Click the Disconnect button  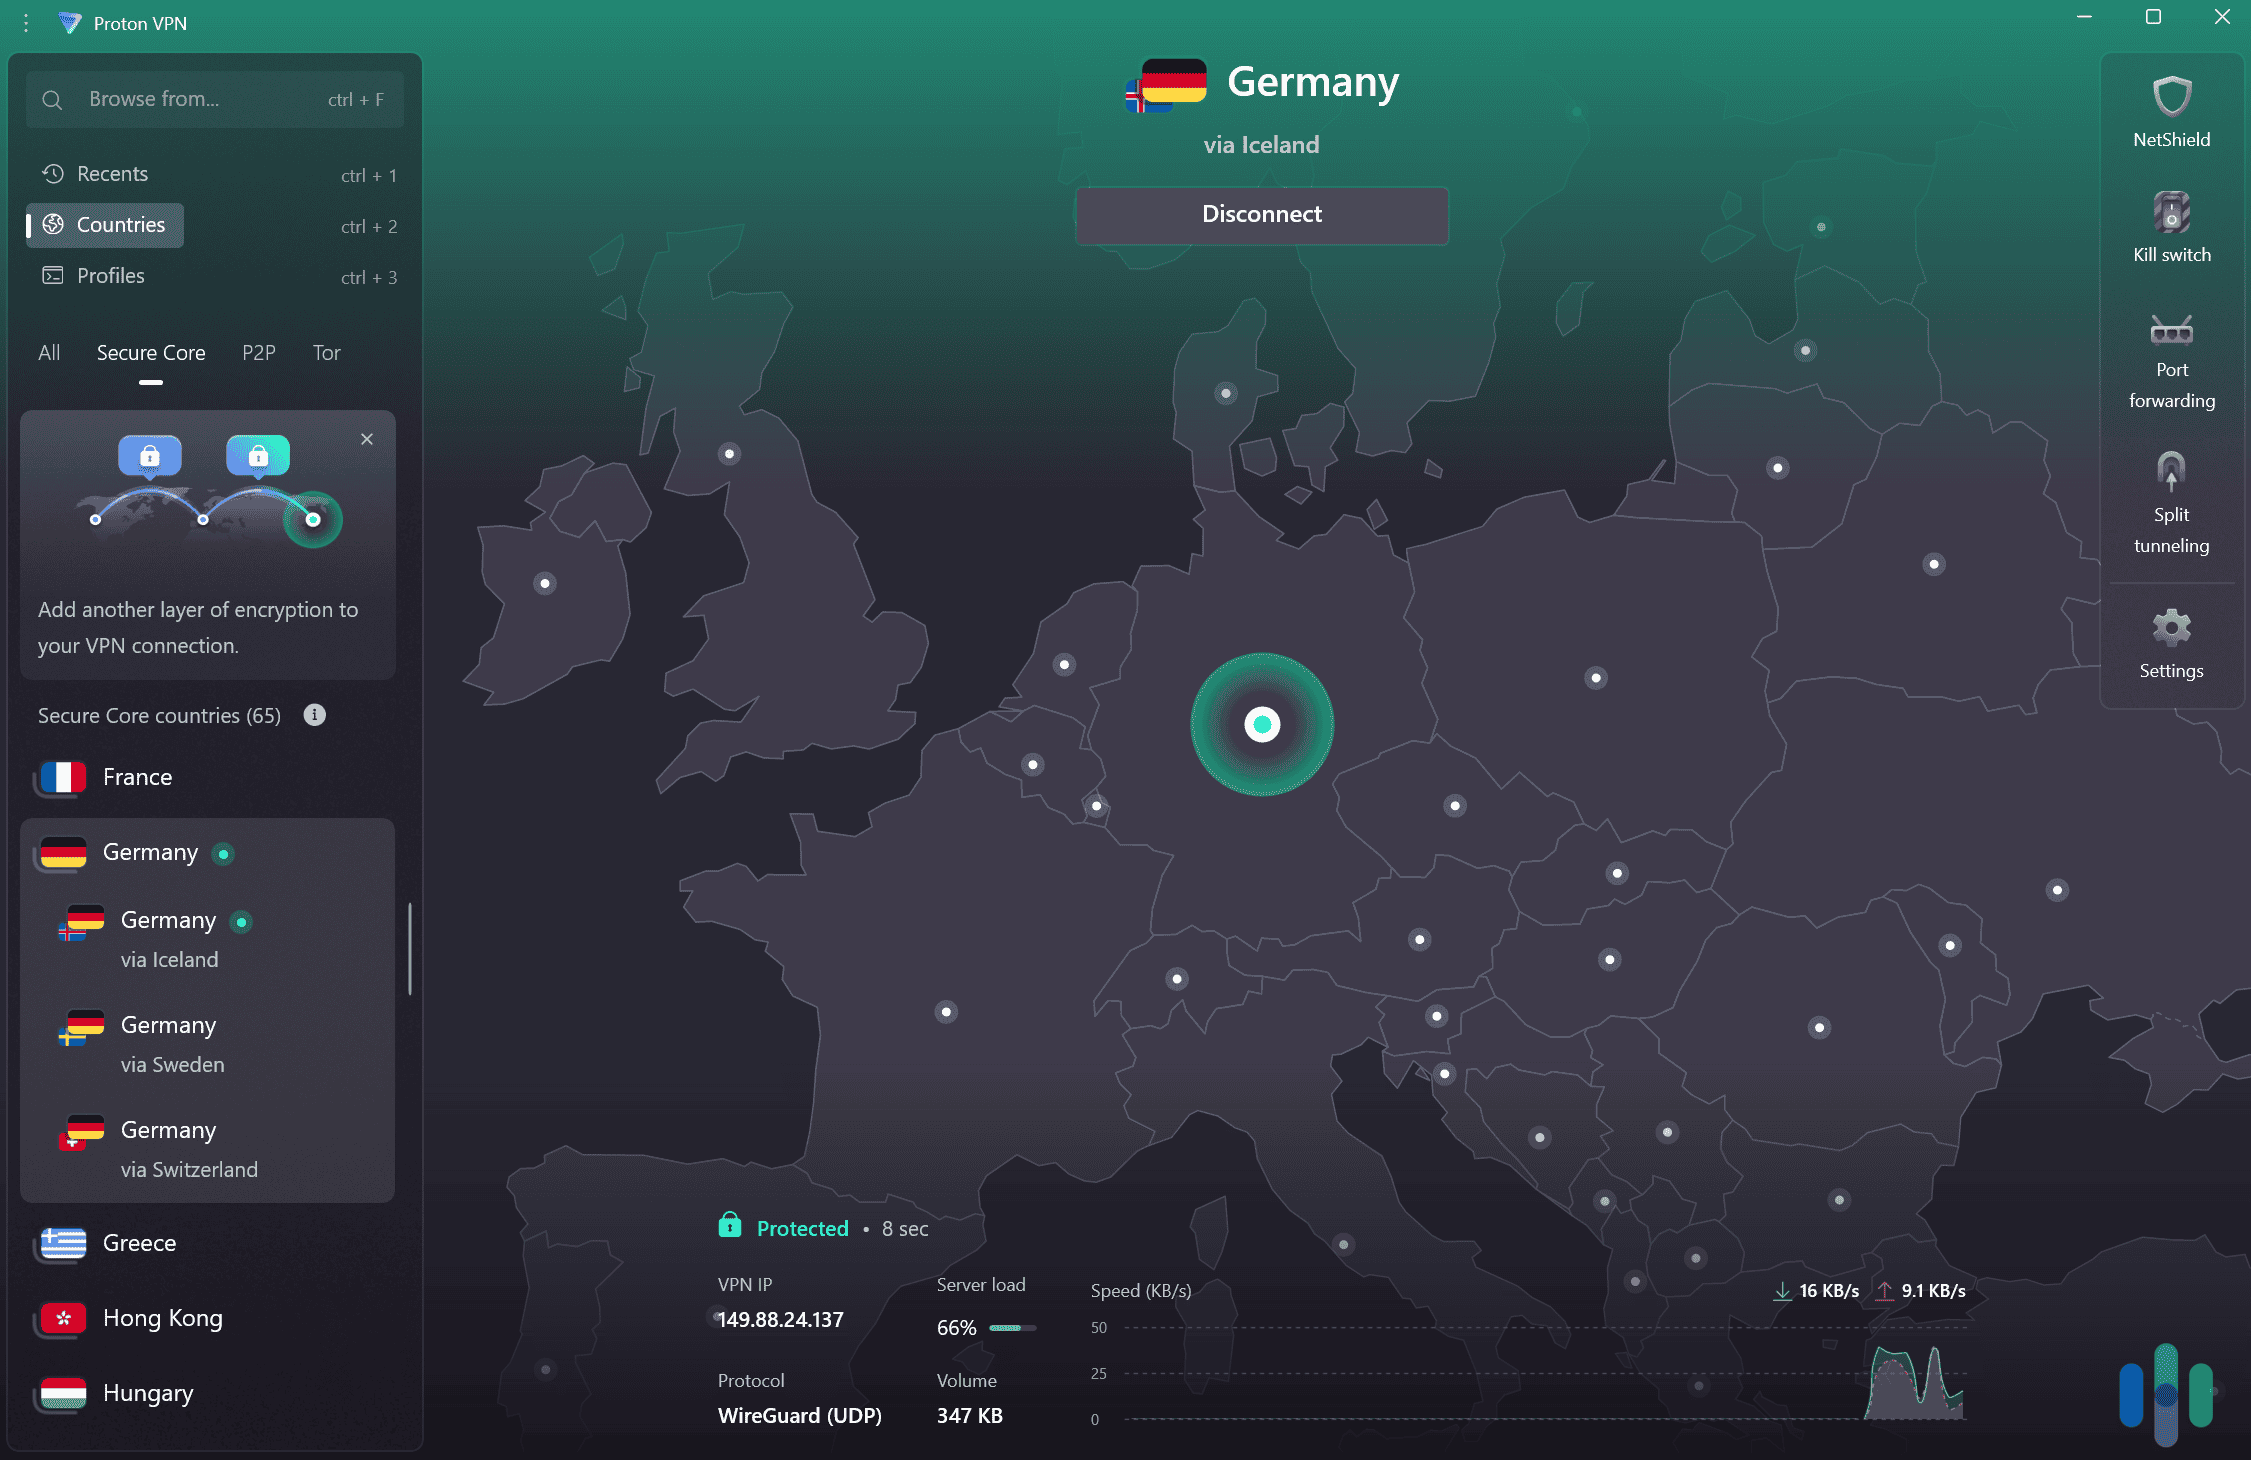click(x=1261, y=214)
